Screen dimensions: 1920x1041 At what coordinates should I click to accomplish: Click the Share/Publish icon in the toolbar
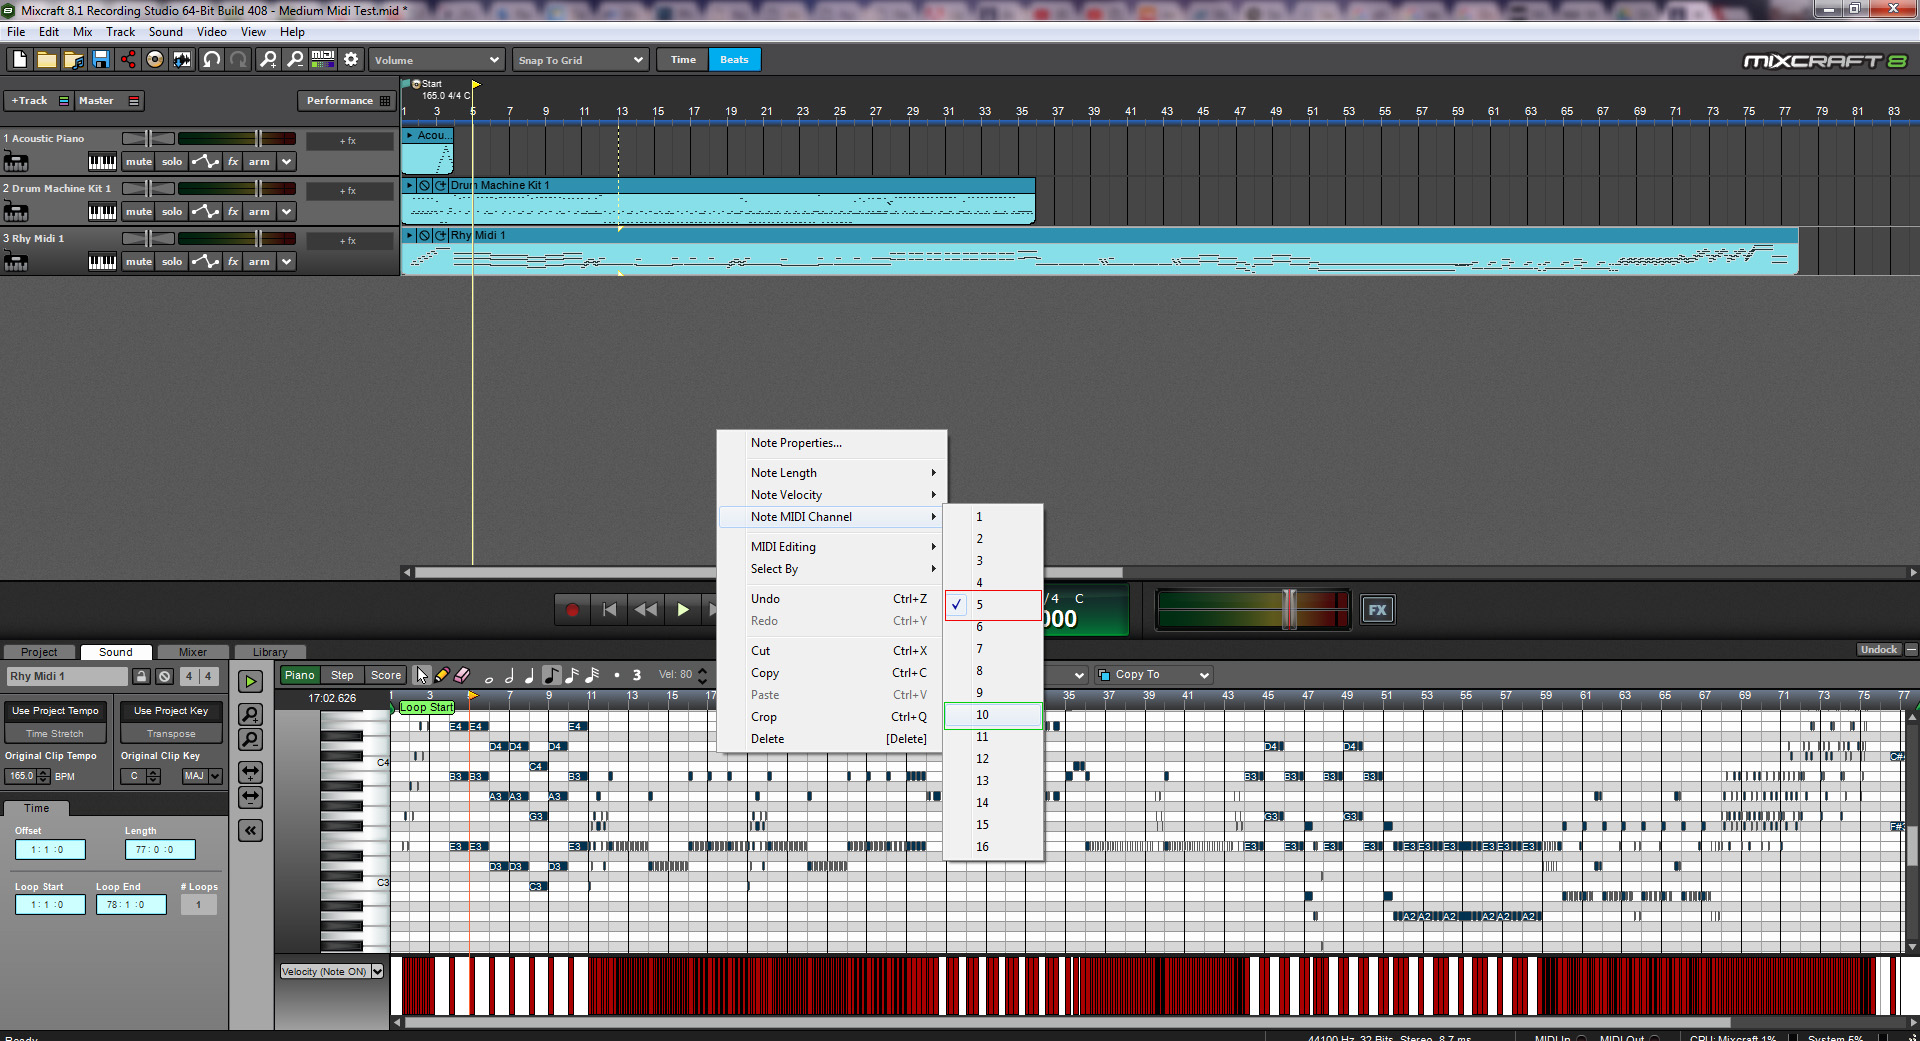pos(128,60)
